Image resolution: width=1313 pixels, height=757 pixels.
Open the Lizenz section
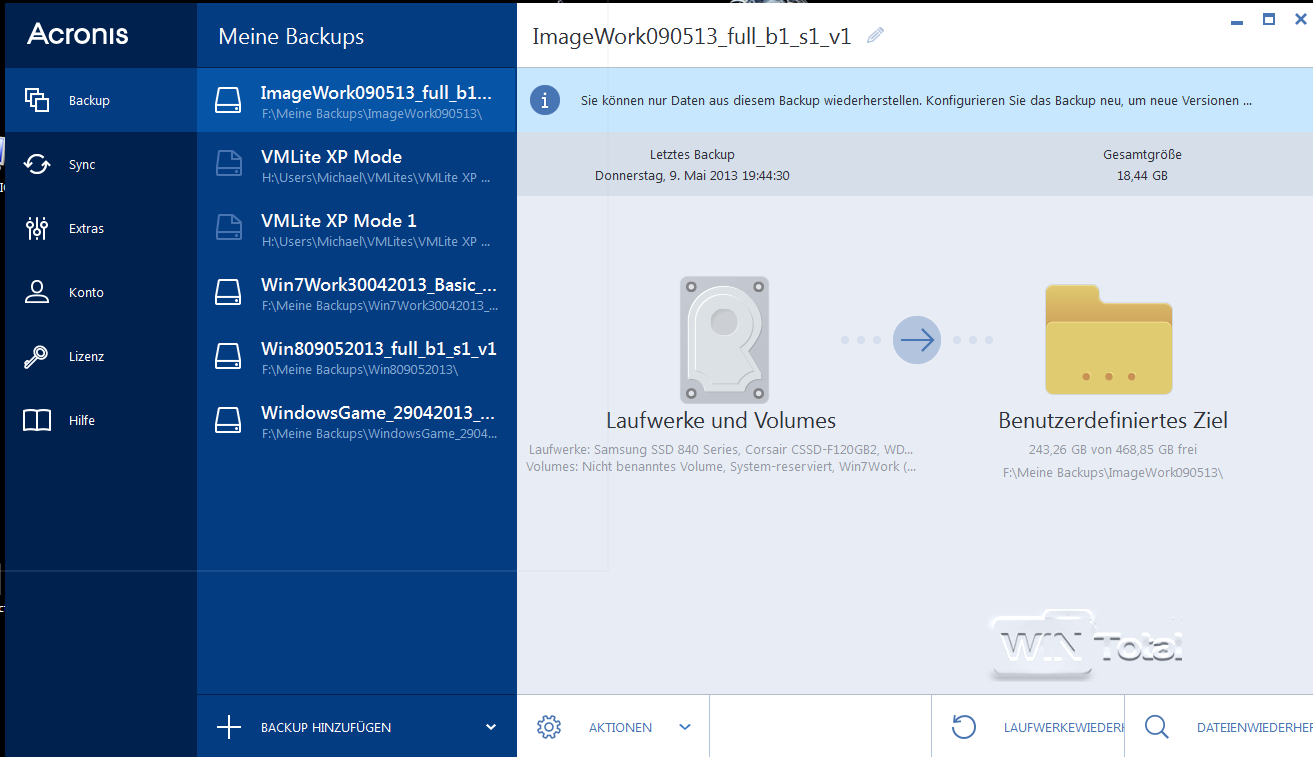coord(101,356)
